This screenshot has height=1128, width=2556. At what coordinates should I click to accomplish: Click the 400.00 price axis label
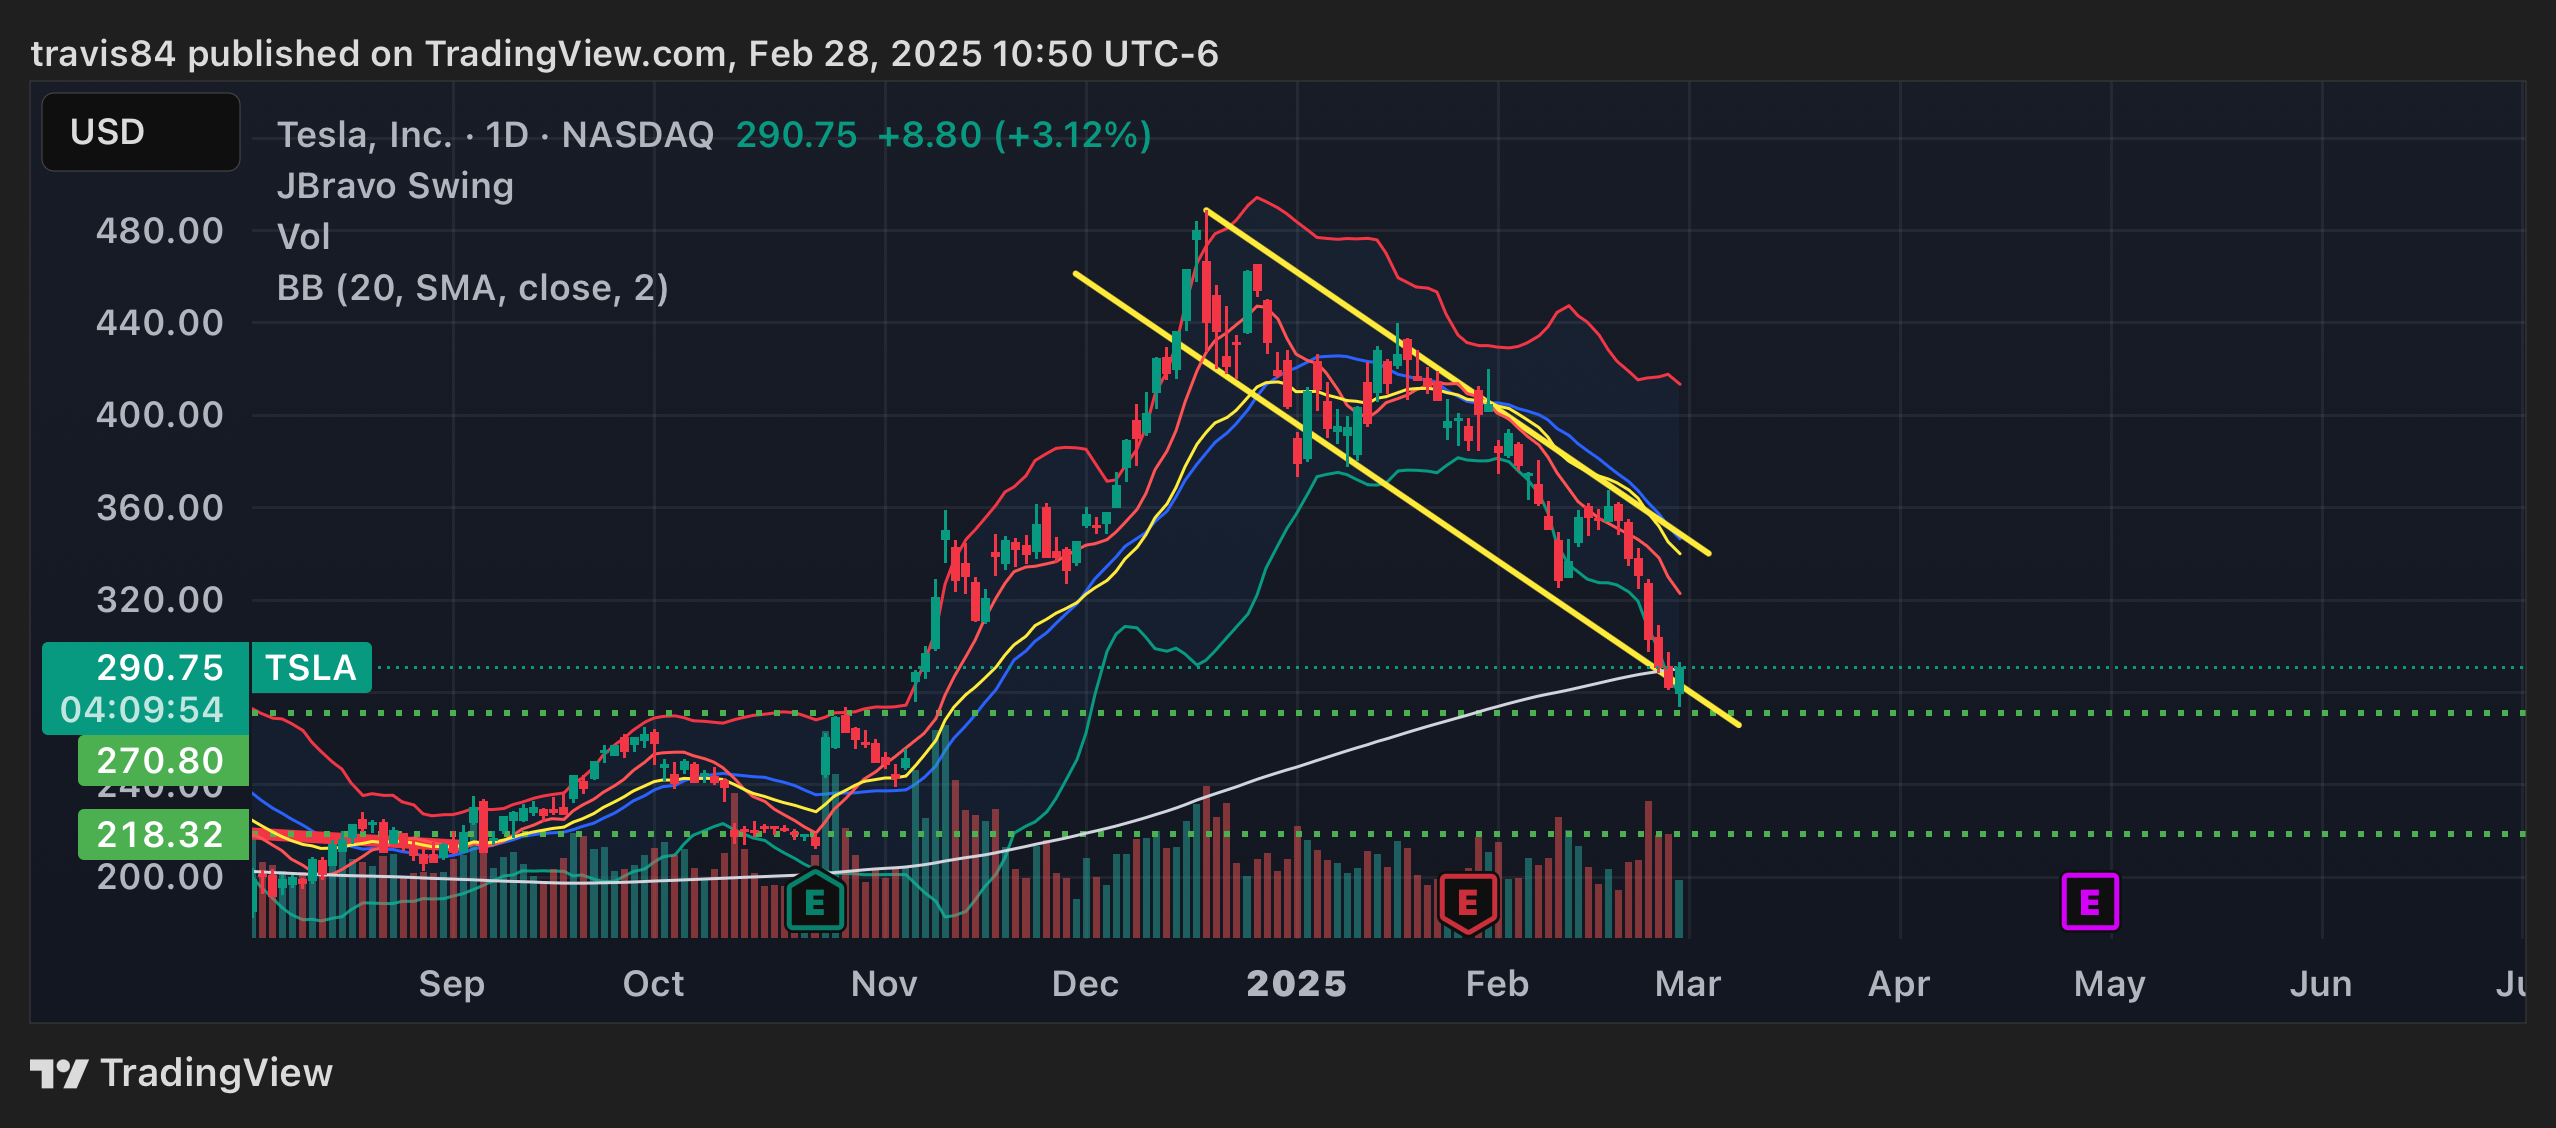click(x=160, y=415)
